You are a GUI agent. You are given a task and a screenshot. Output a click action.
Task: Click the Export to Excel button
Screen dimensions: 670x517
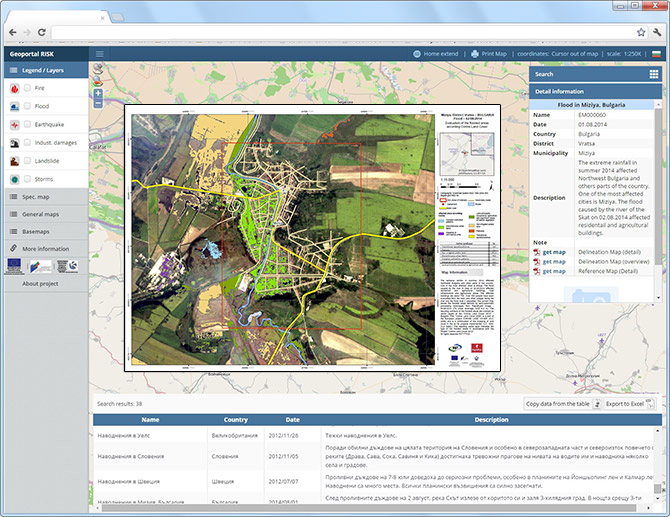[629, 404]
